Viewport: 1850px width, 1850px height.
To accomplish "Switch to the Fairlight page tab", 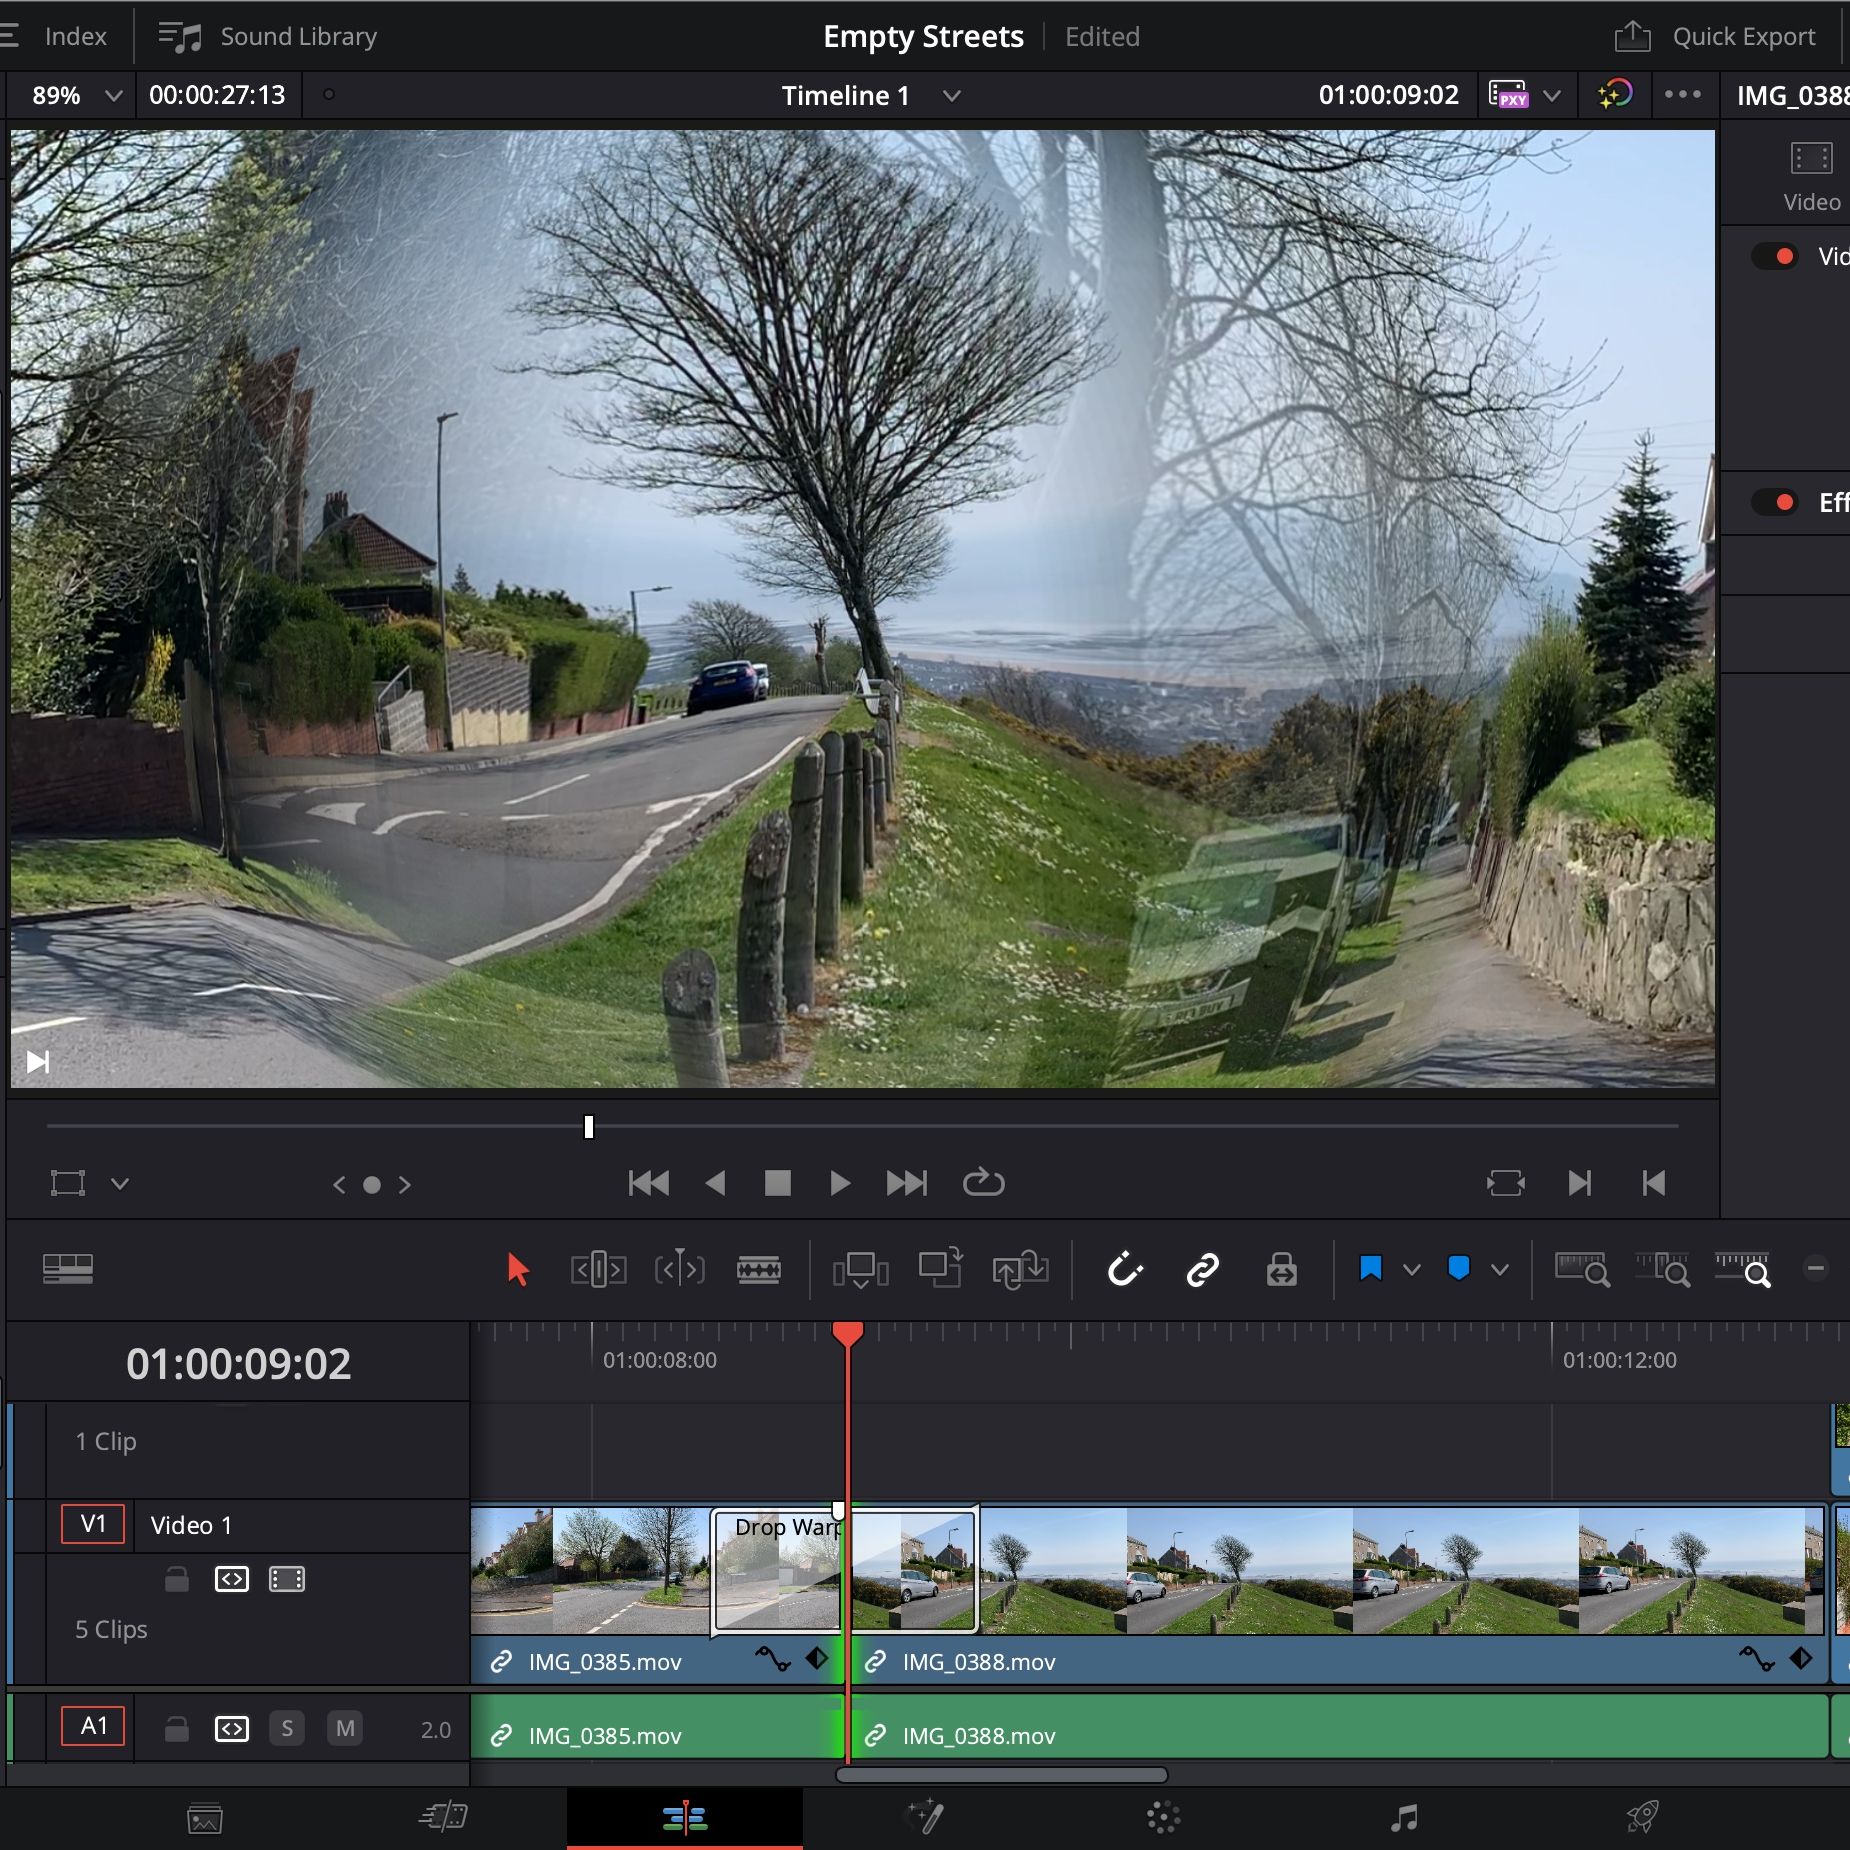I will 1404,1817.
